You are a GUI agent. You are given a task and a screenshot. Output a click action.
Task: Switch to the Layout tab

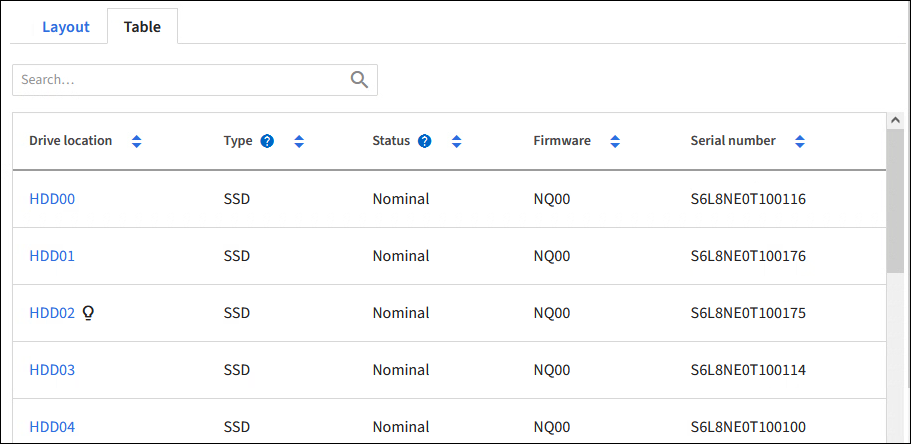click(x=66, y=27)
